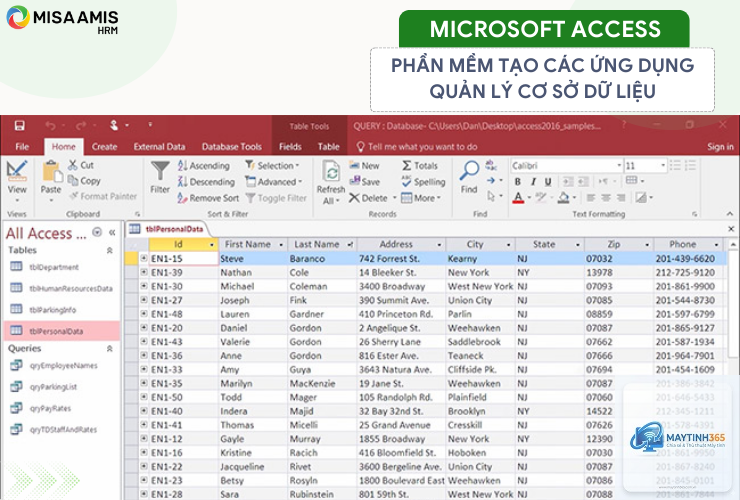Click Delete record button
This screenshot has height=500, width=740.
coord(369,198)
